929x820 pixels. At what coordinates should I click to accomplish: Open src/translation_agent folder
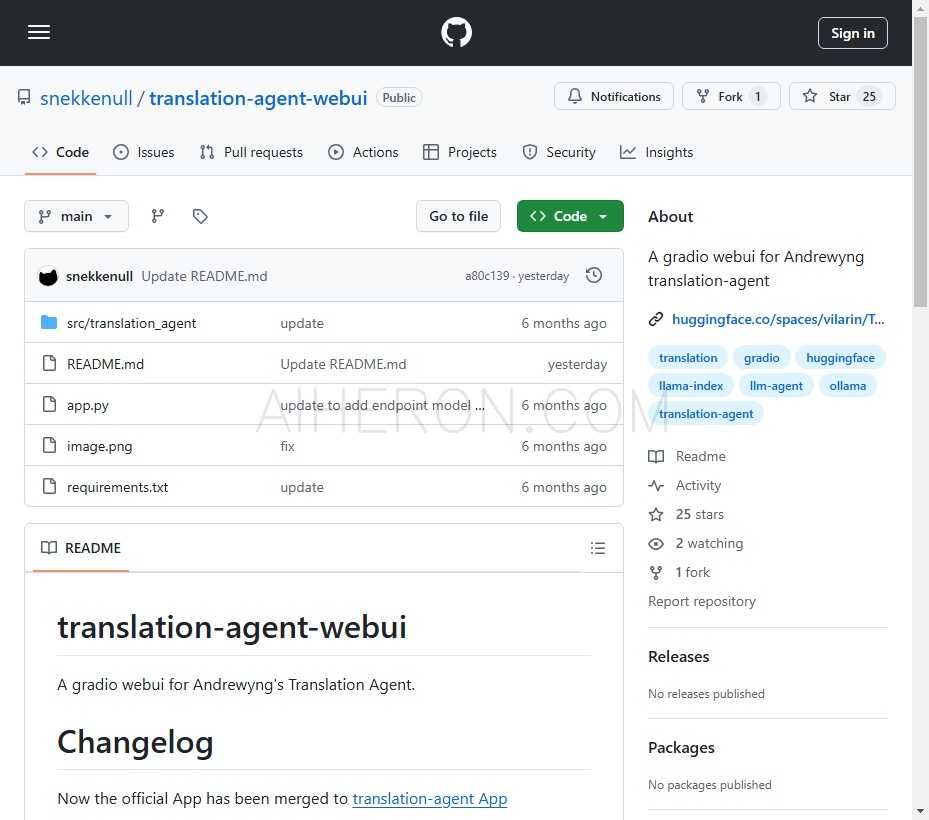click(132, 323)
